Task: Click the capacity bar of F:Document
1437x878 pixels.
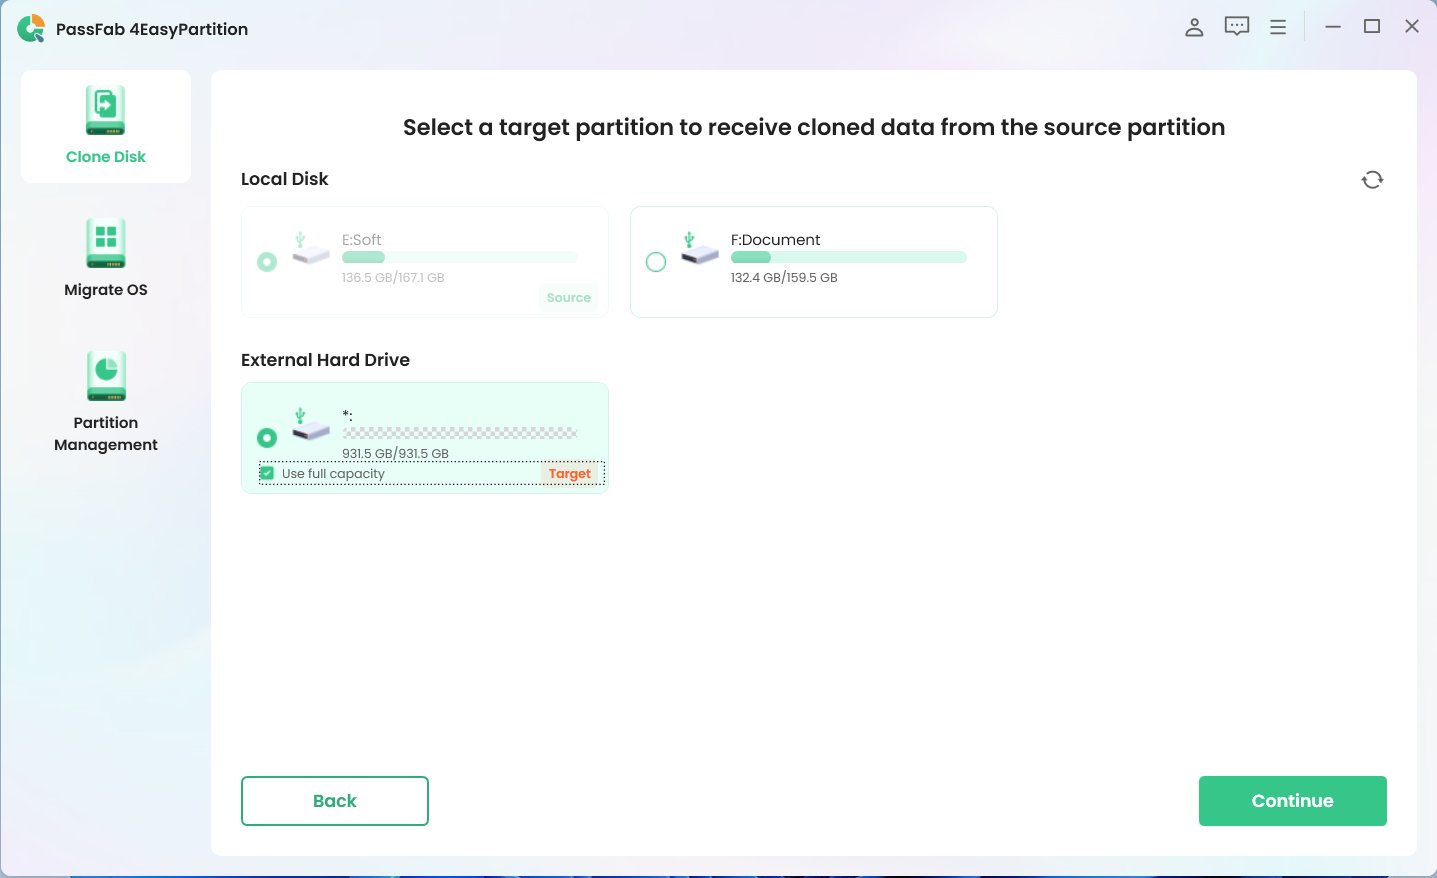Action: [x=848, y=257]
